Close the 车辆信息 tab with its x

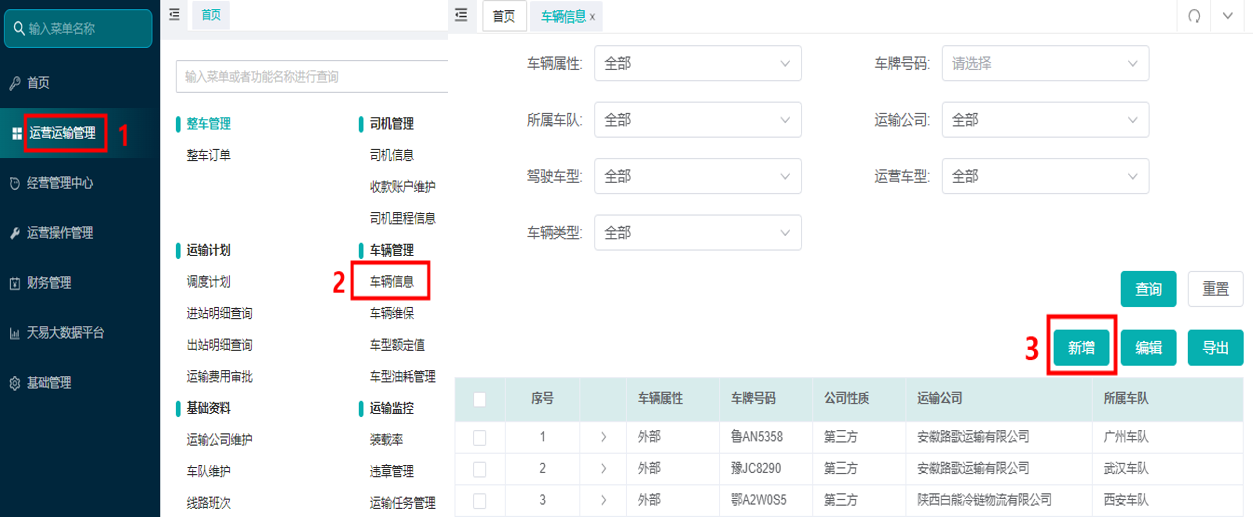593,17
